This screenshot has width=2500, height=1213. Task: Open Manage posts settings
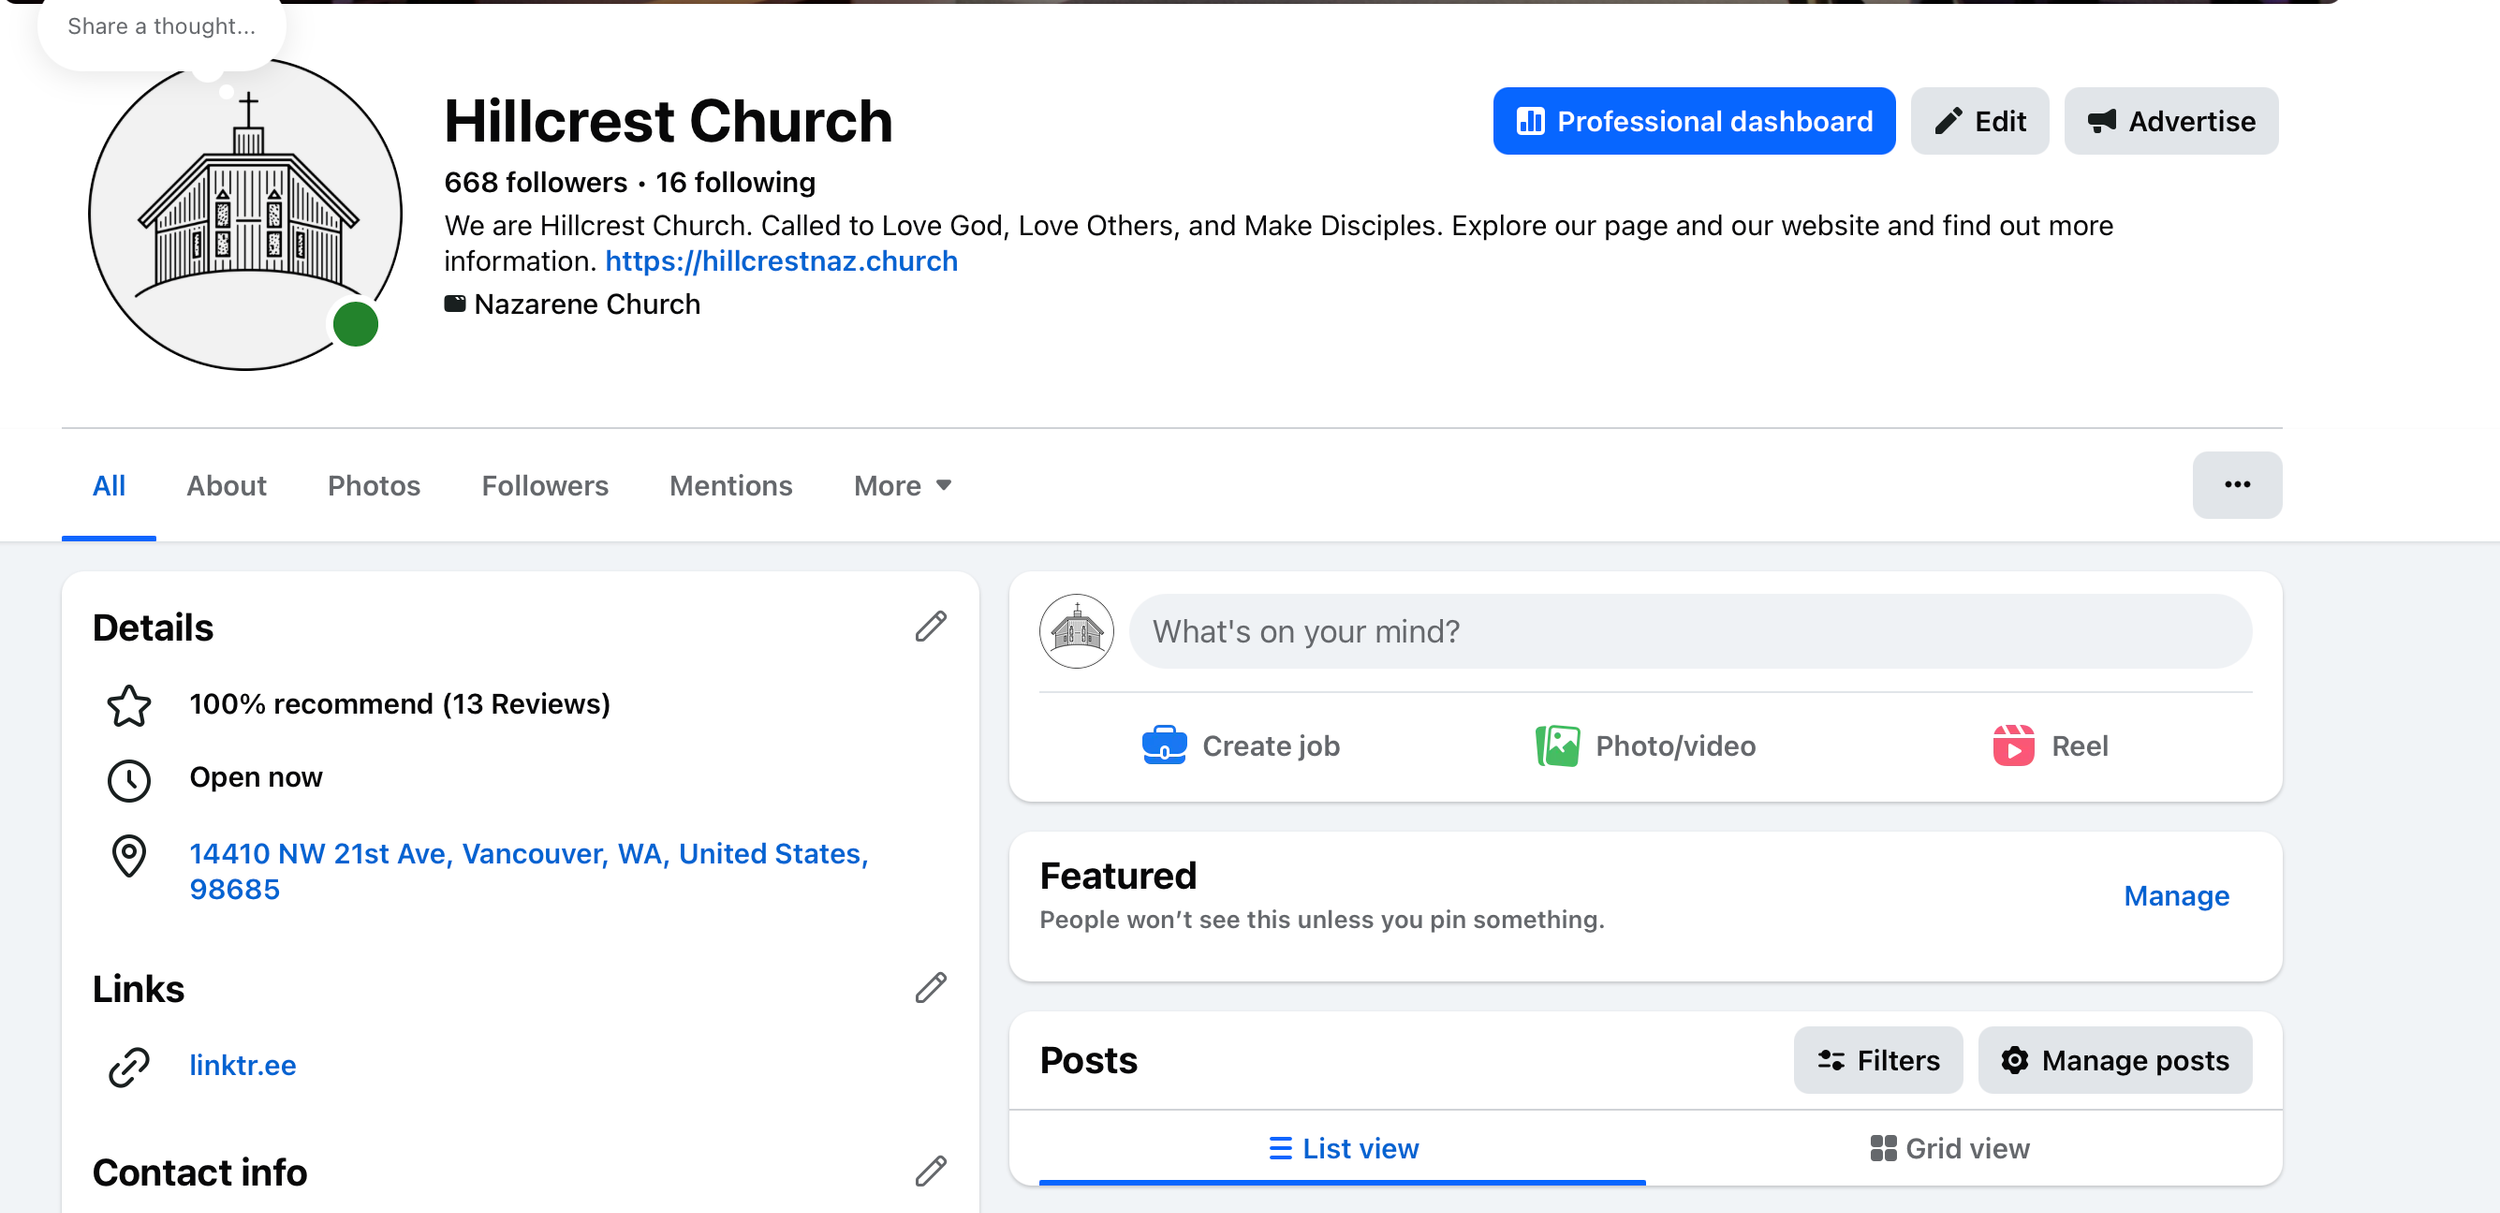pyautogui.click(x=2114, y=1060)
